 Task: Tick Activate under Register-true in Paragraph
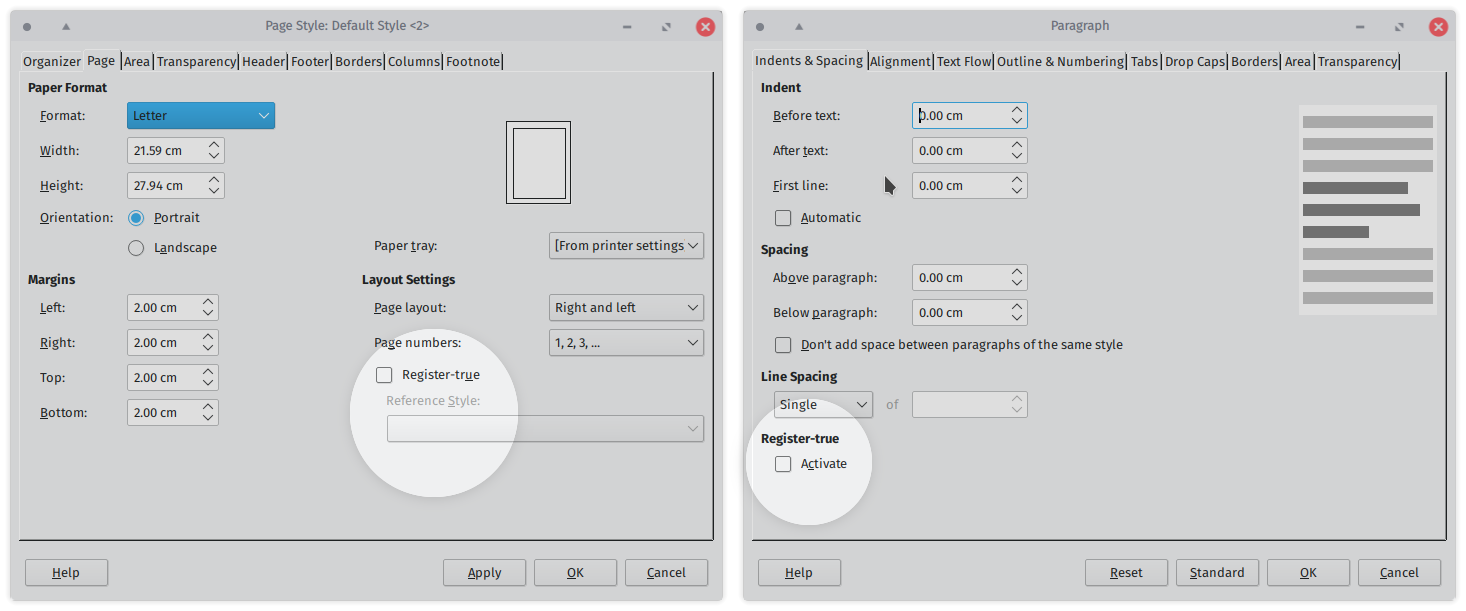click(x=783, y=464)
